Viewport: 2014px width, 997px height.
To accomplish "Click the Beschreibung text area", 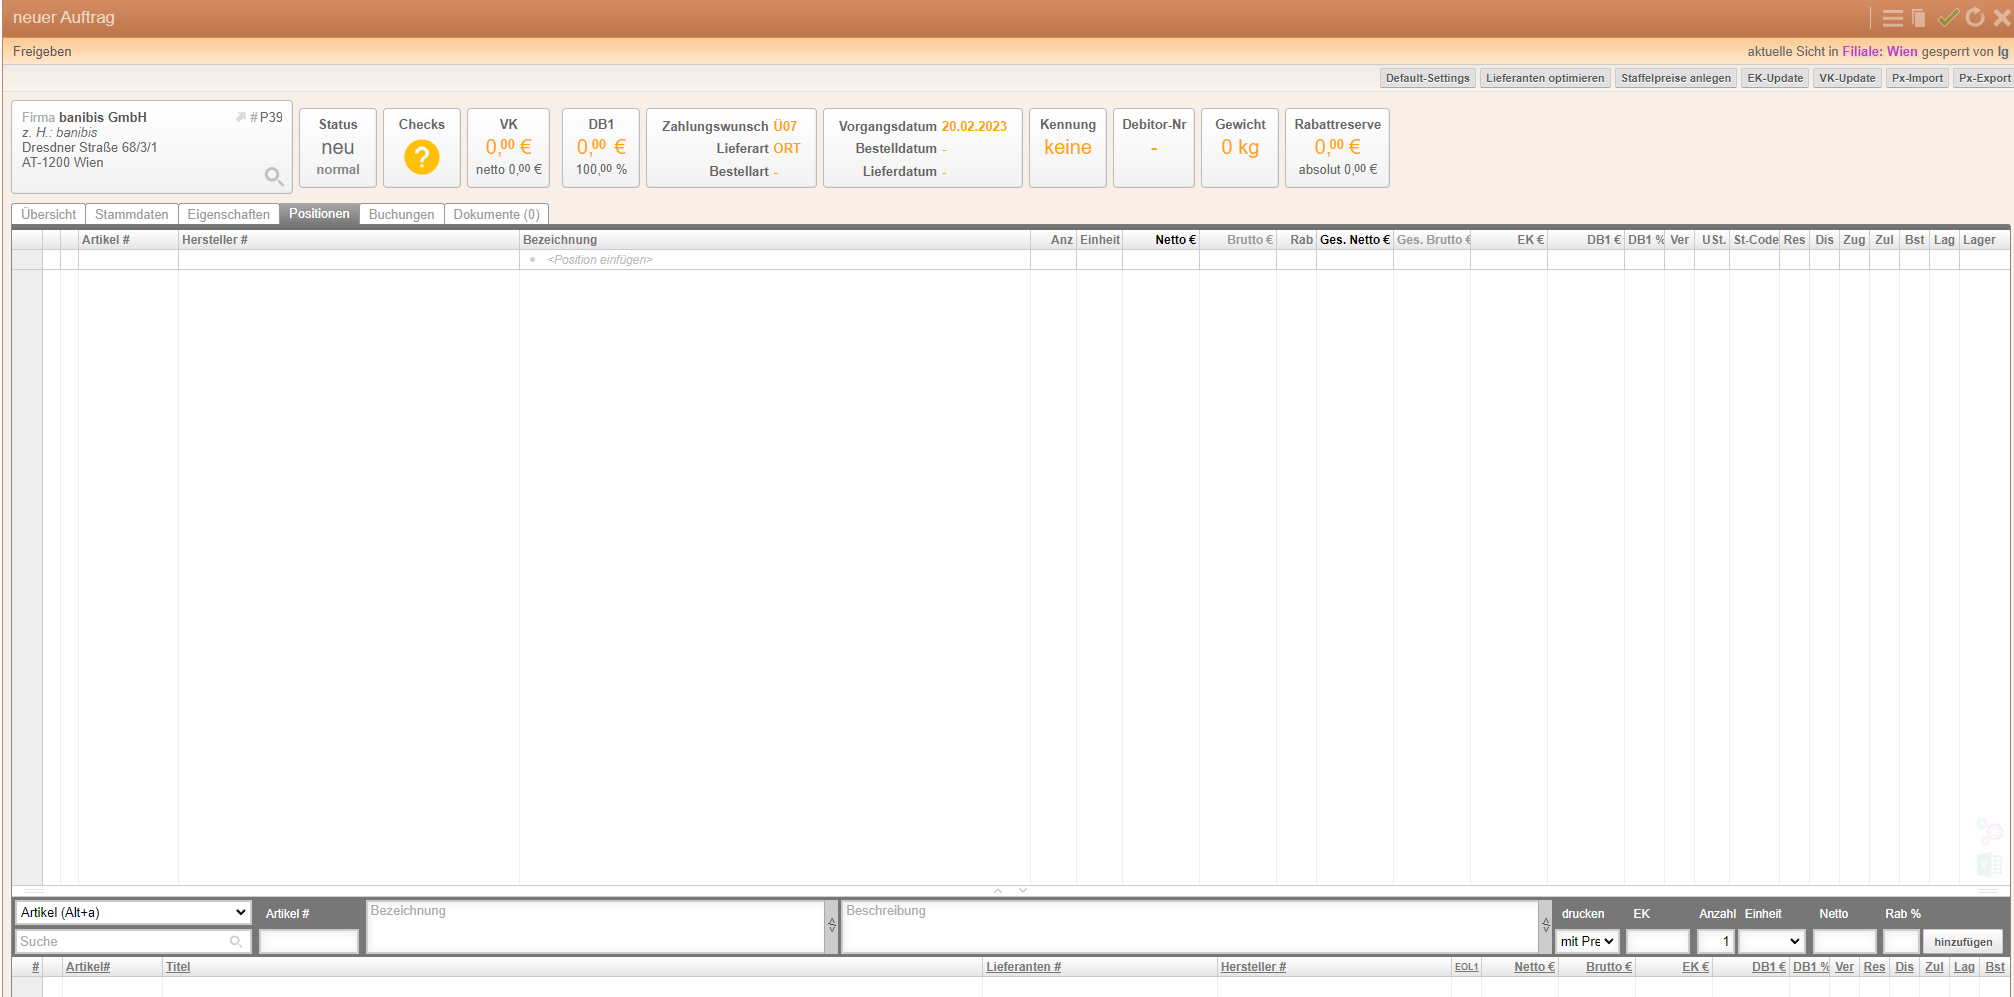I will click(x=1190, y=927).
